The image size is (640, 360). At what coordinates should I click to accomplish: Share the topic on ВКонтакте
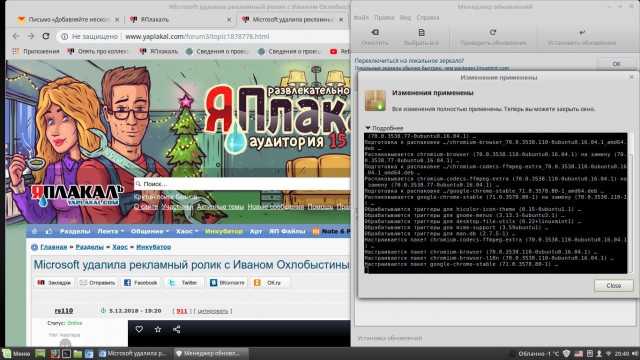[x=227, y=282]
